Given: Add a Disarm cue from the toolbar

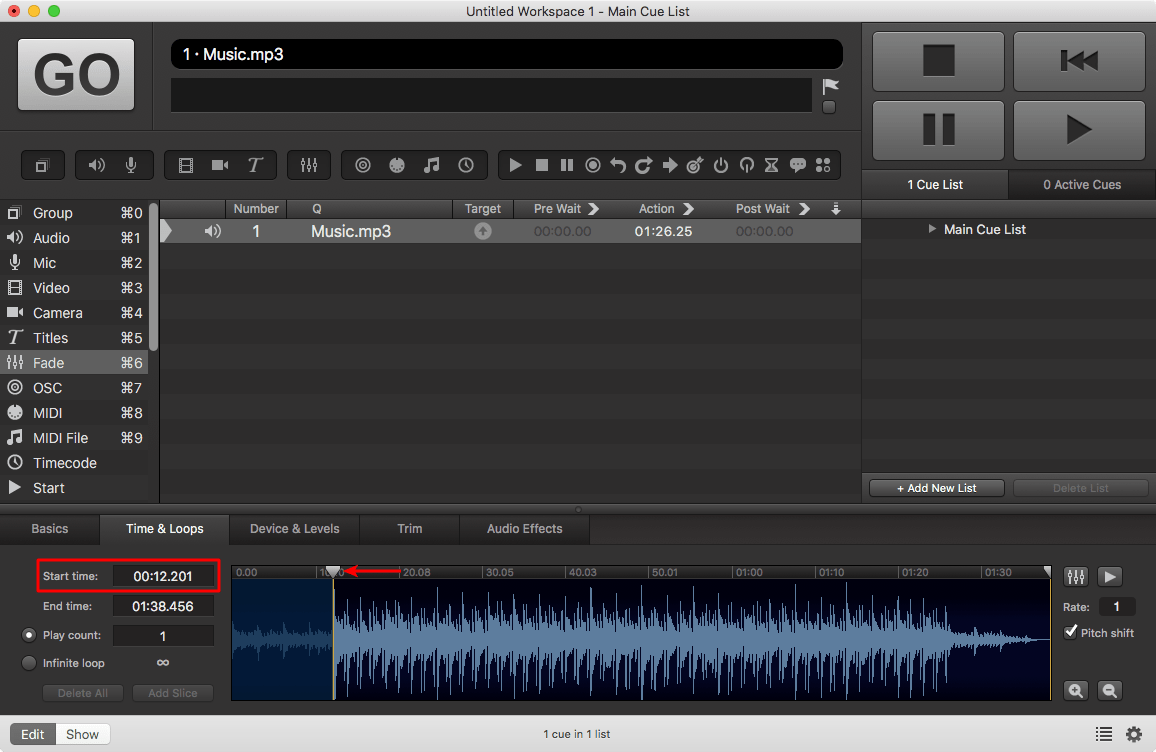Looking at the screenshot, I should (x=747, y=165).
